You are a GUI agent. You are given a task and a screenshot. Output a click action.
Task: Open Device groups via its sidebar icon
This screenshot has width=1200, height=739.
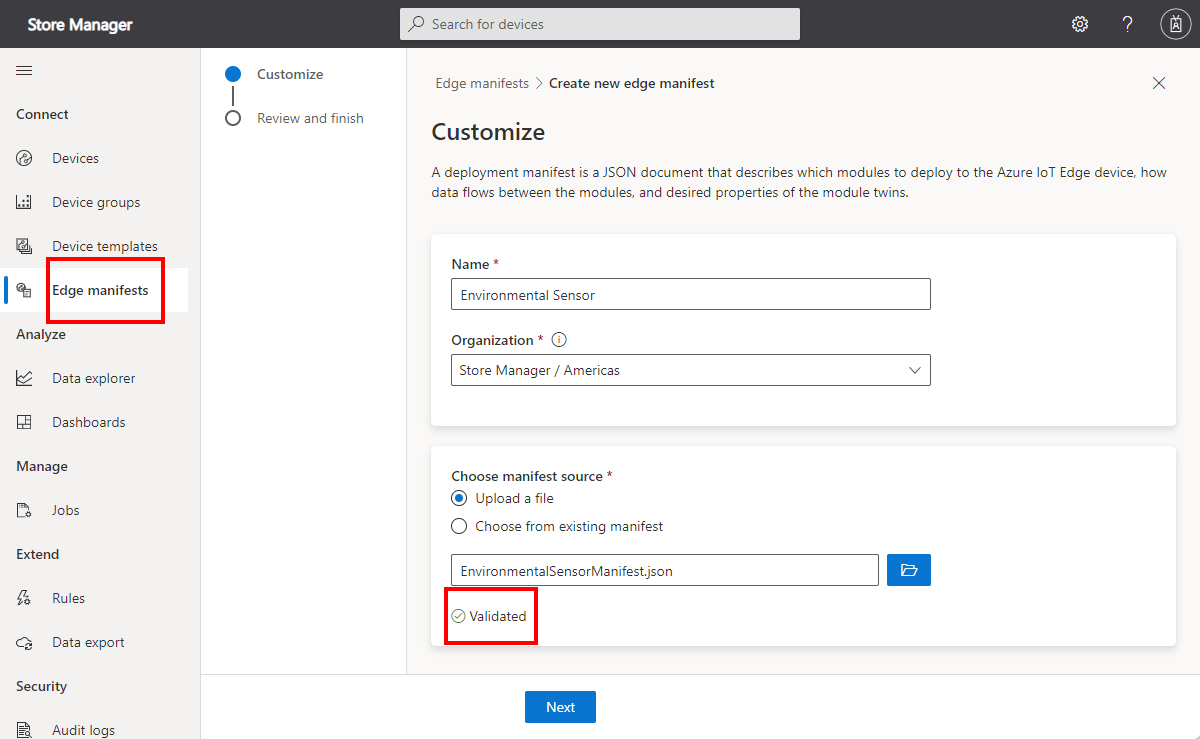[22, 201]
